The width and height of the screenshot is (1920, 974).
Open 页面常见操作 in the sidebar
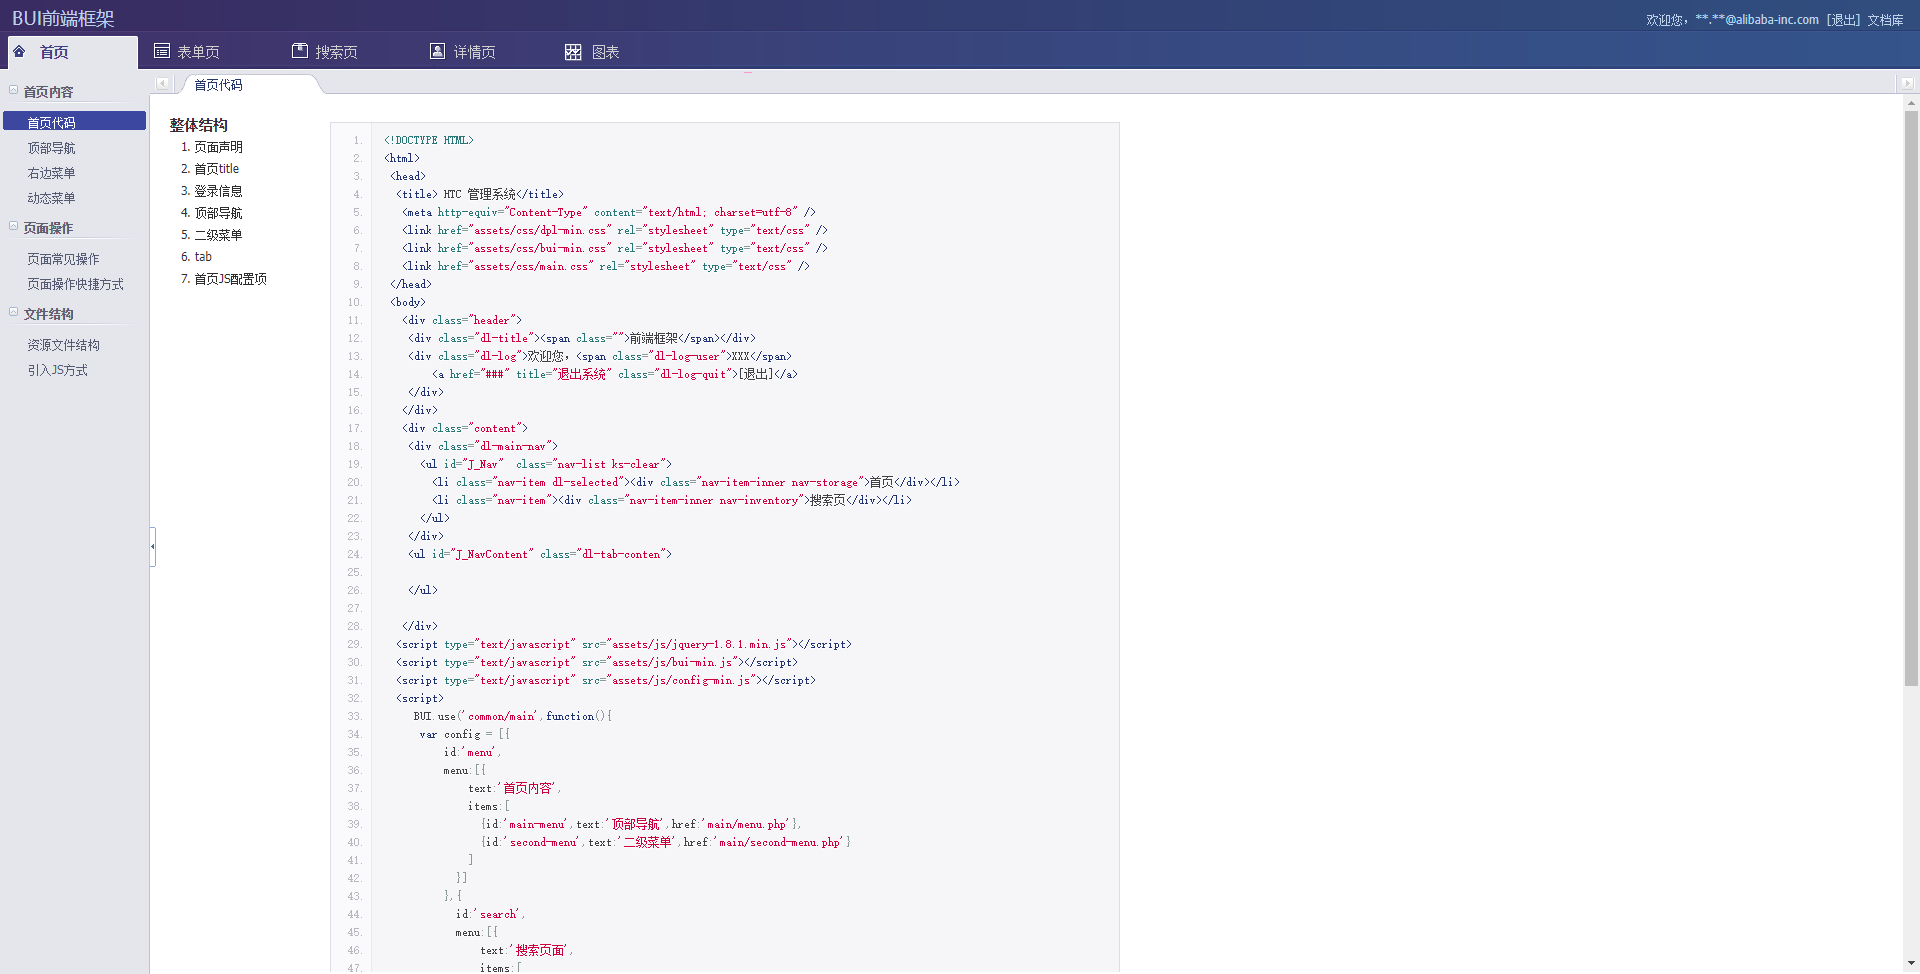63,259
